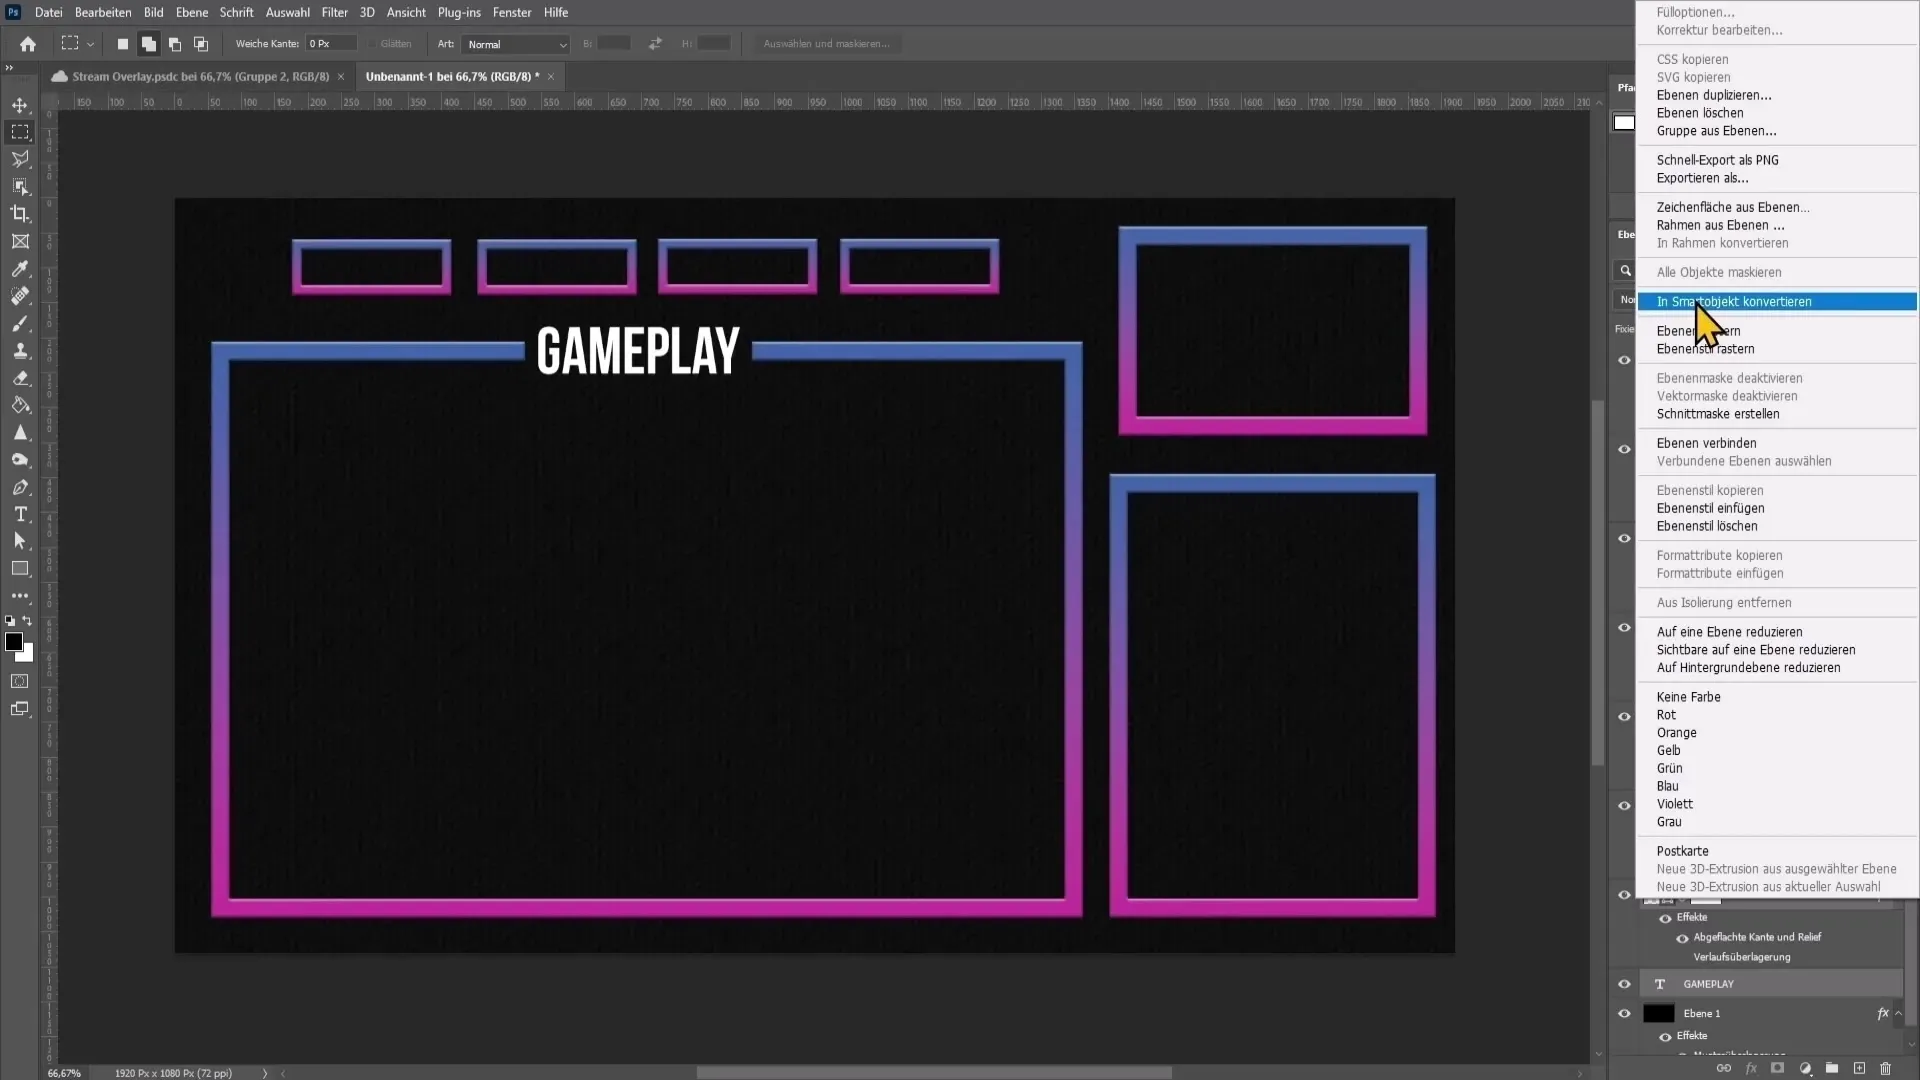Viewport: 1920px width, 1080px height.
Task: Expand the collapsed toolbox double-arrow
Action: [9, 68]
